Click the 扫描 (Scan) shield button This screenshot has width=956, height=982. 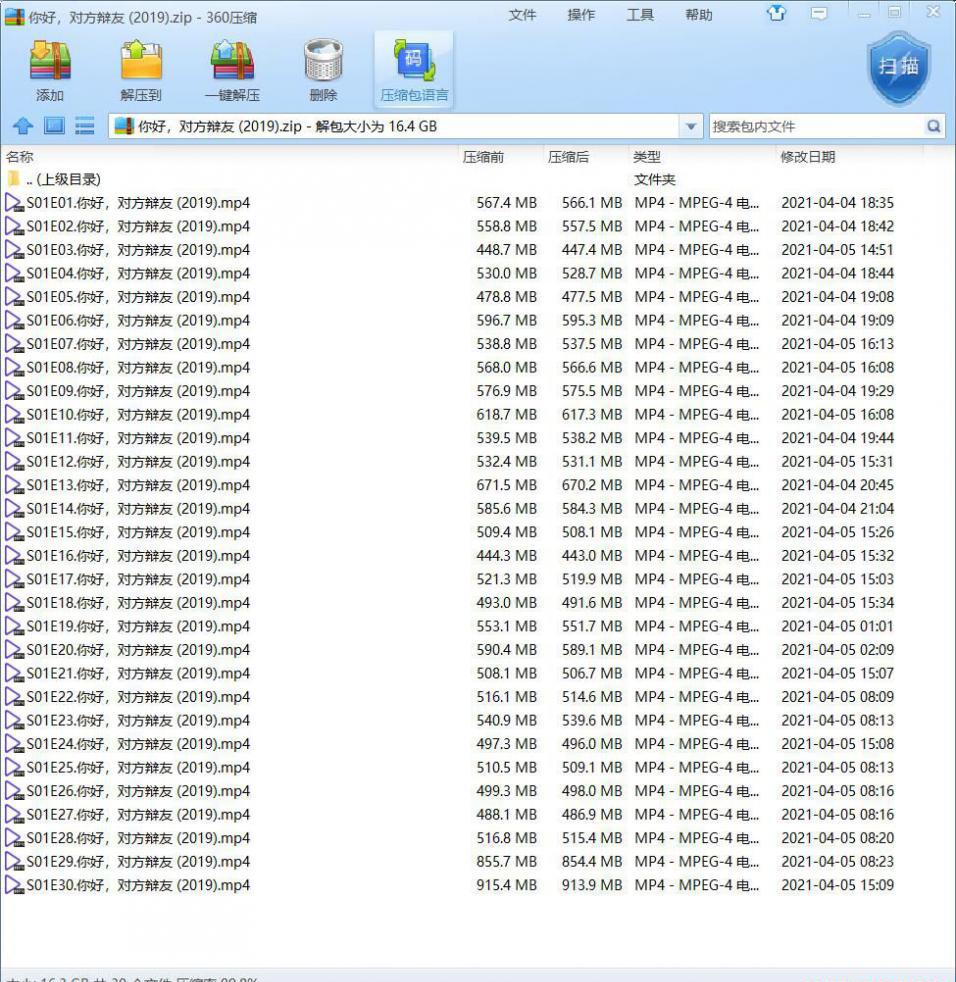[x=900, y=68]
